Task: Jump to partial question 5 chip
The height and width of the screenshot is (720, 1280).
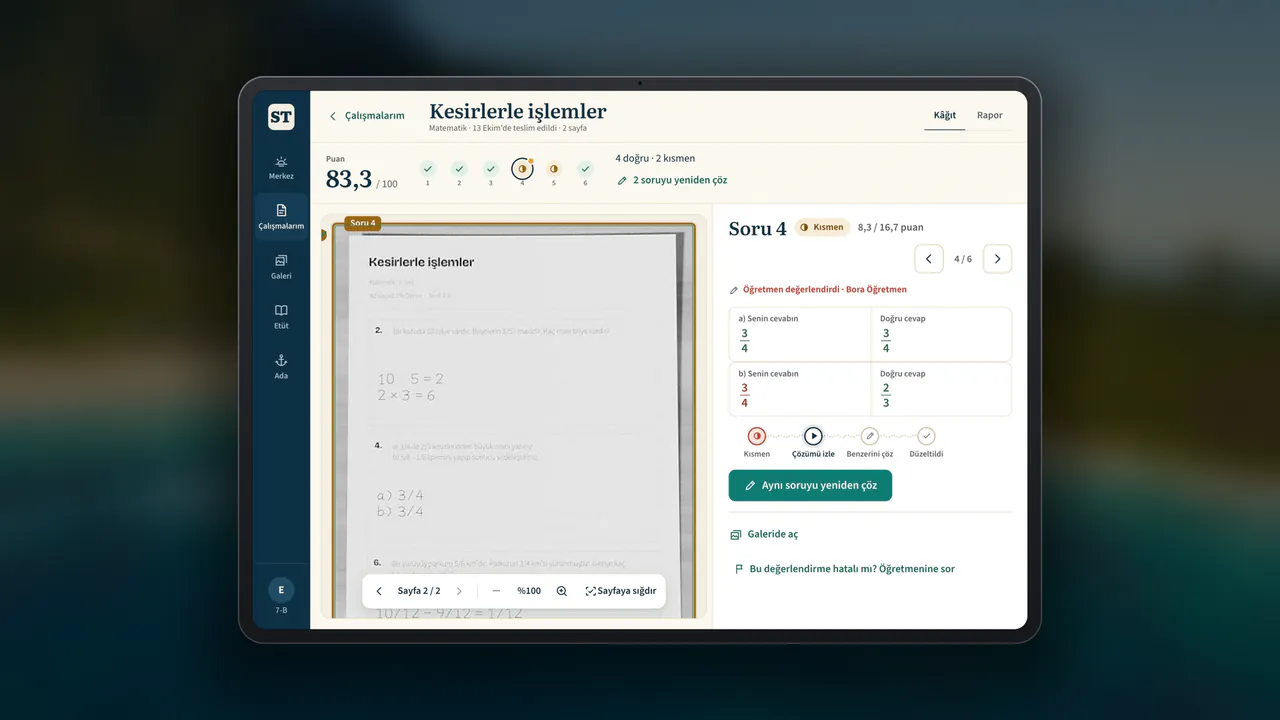Action: (554, 173)
